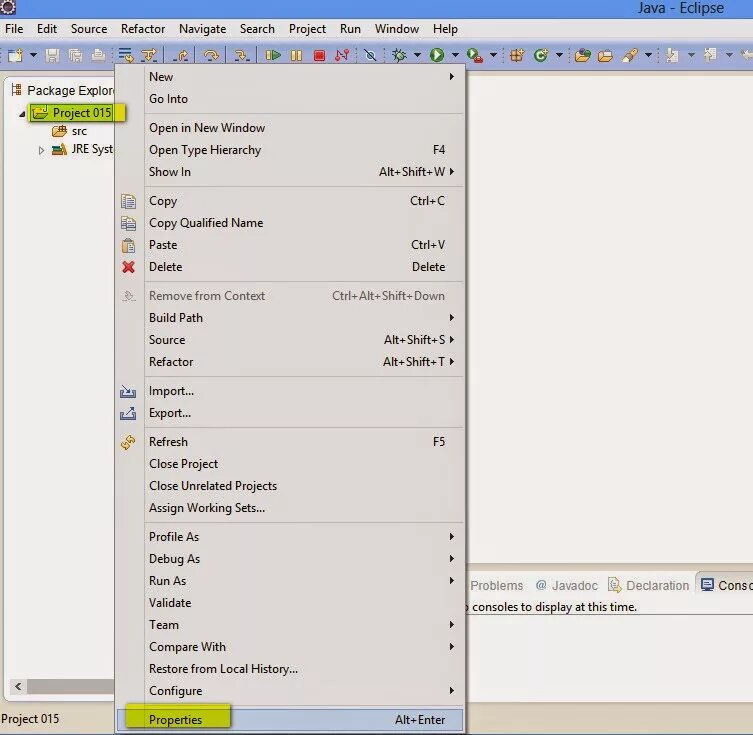Collapse the Project 015 tree node

(x=22, y=114)
